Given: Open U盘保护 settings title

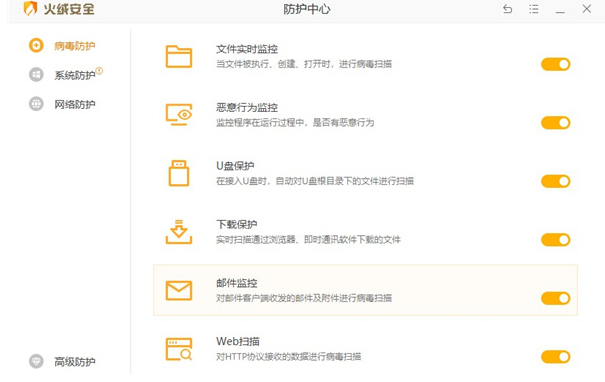Looking at the screenshot, I should [235, 166].
